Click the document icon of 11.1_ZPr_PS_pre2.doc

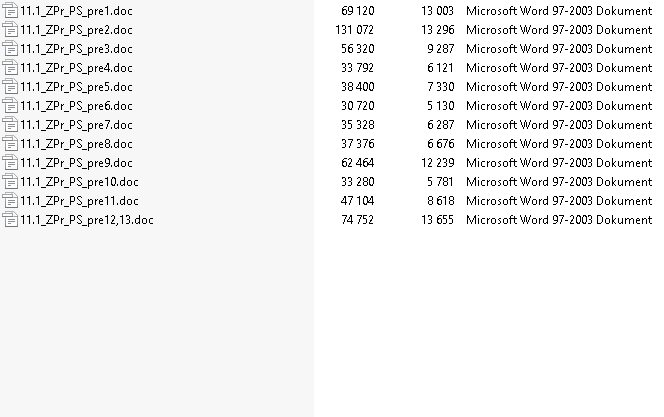[x=10, y=30]
